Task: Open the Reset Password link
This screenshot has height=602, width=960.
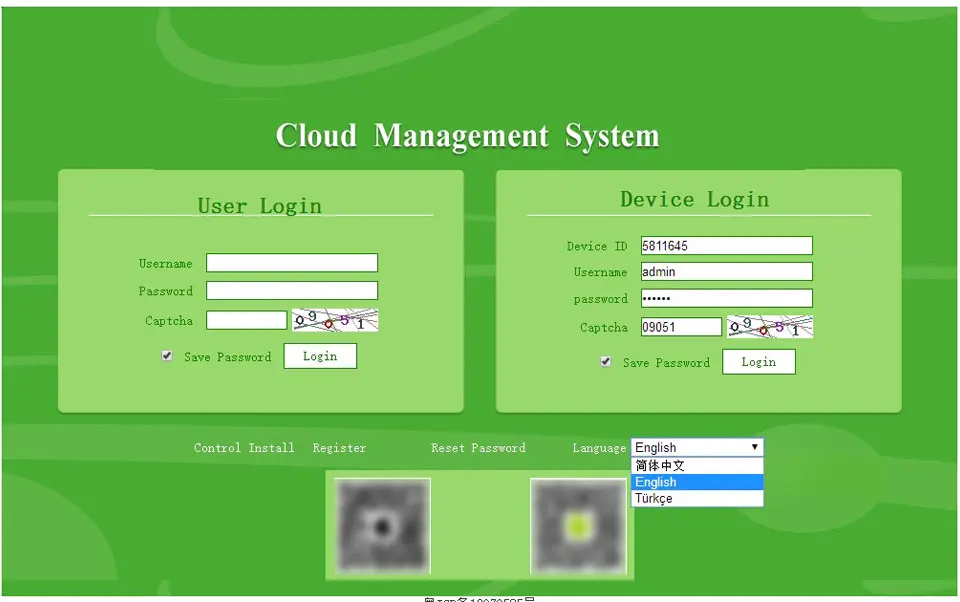Action: tap(478, 448)
